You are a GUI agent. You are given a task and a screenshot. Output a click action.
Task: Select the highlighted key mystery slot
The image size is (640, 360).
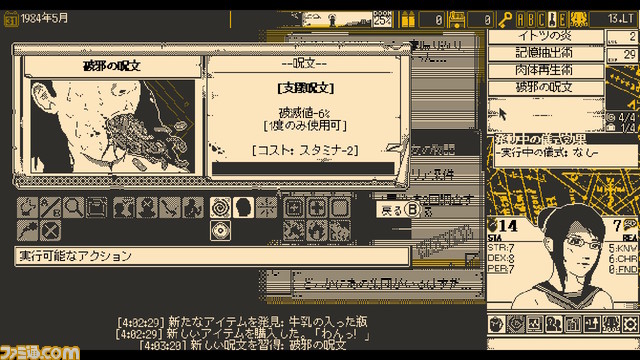pos(552,19)
